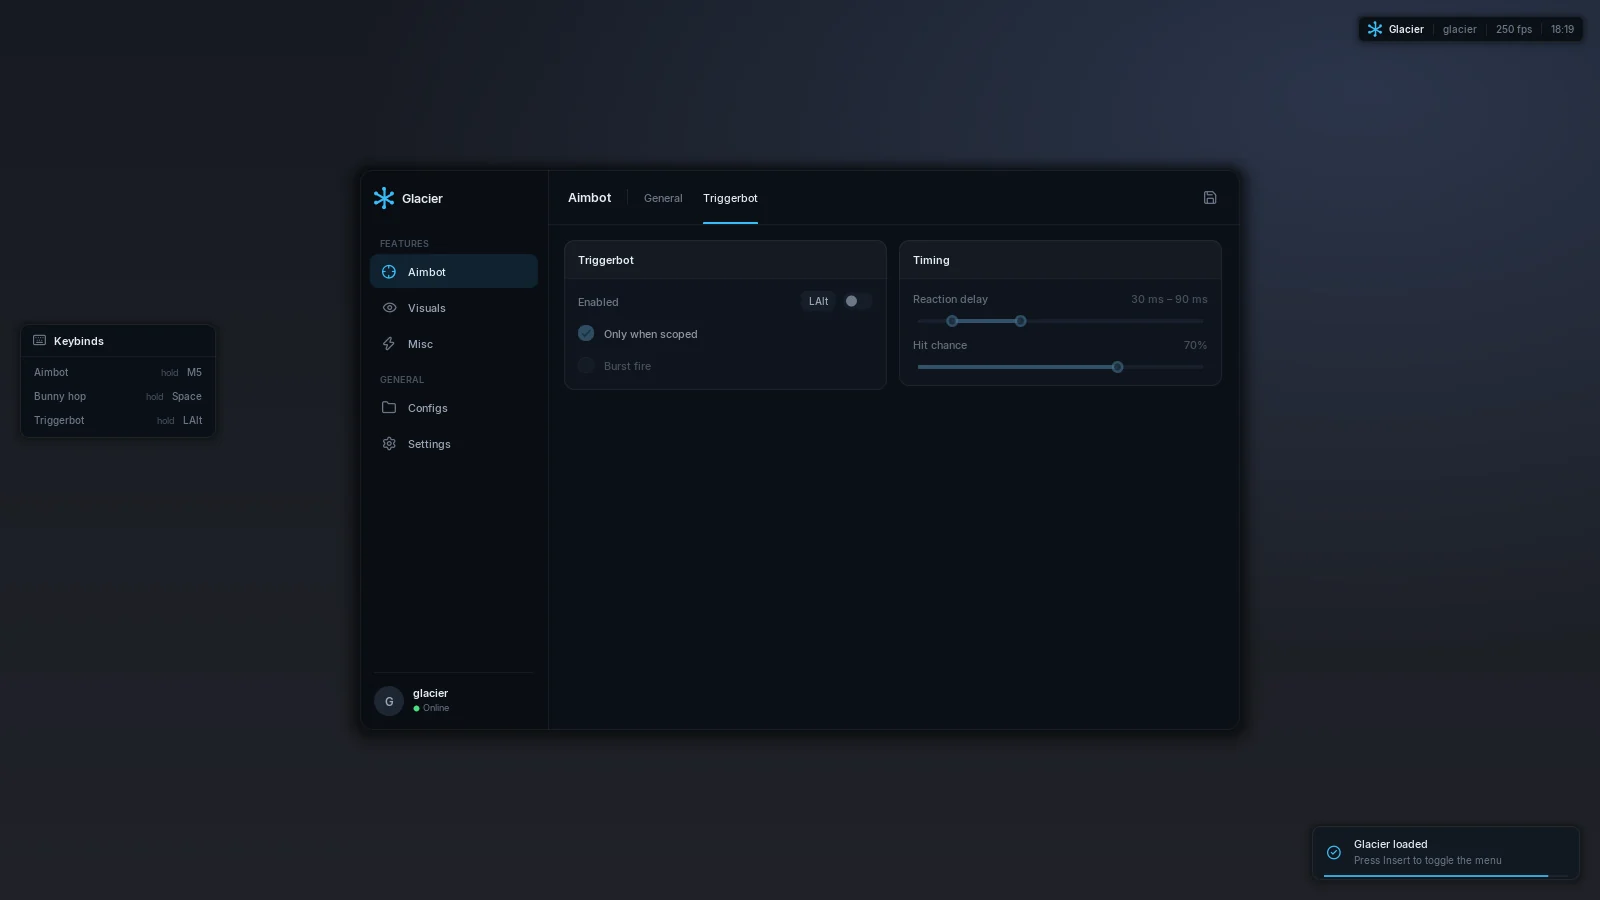This screenshot has width=1600, height=900.
Task: Check the Burst fire checkbox
Action: pyautogui.click(x=586, y=365)
